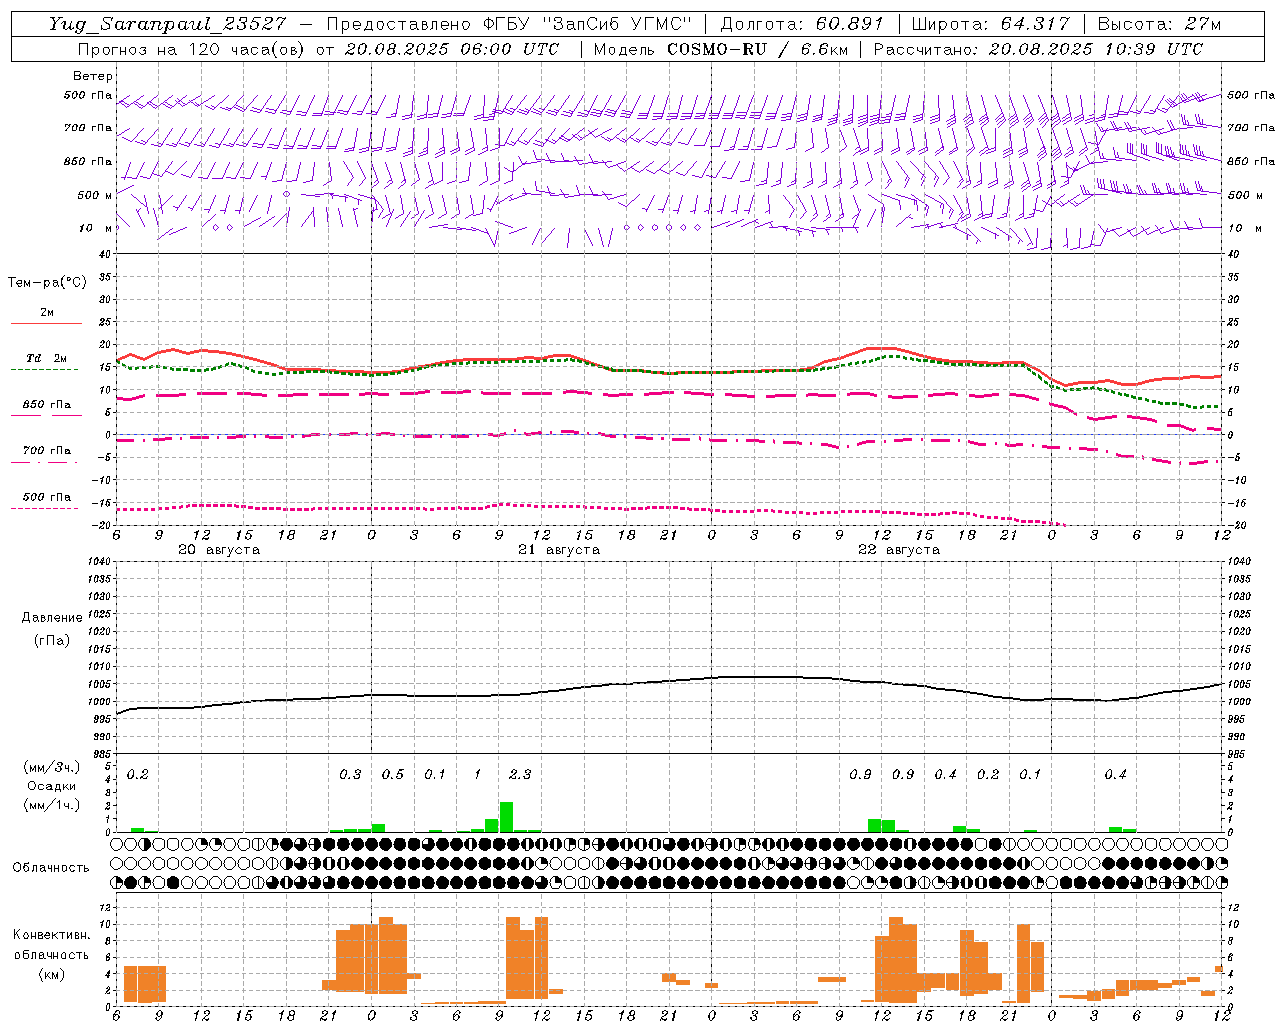Click the 'Конвективн.' convective cloud label
The image size is (1280, 1024).
[51, 935]
